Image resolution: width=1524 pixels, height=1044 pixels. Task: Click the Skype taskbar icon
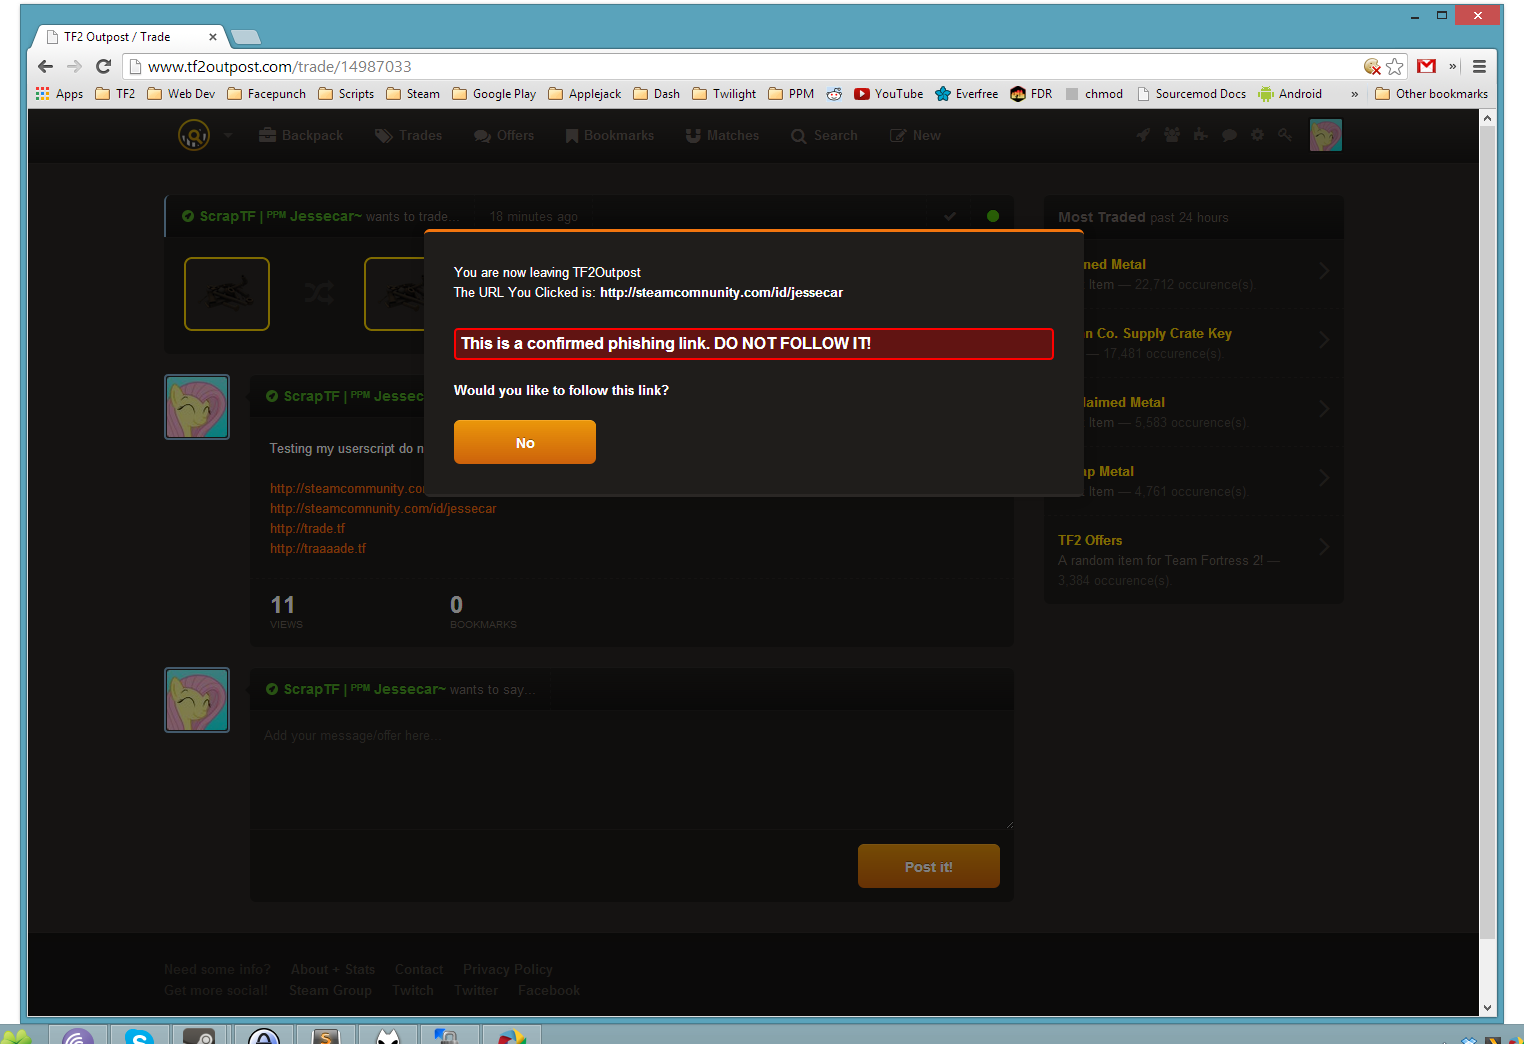tap(139, 1036)
